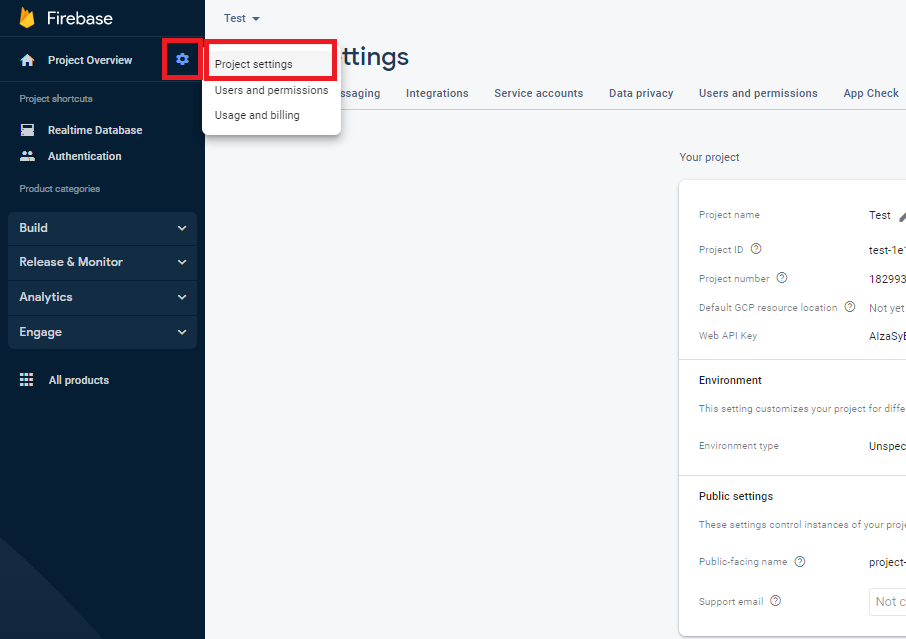Click help icon next to Project ID

click(756, 249)
